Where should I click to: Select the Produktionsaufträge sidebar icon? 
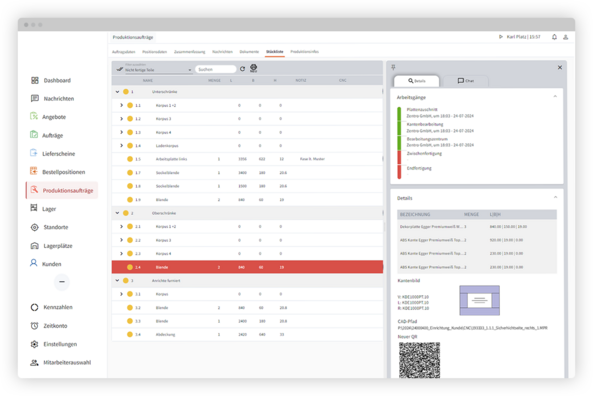click(x=34, y=190)
